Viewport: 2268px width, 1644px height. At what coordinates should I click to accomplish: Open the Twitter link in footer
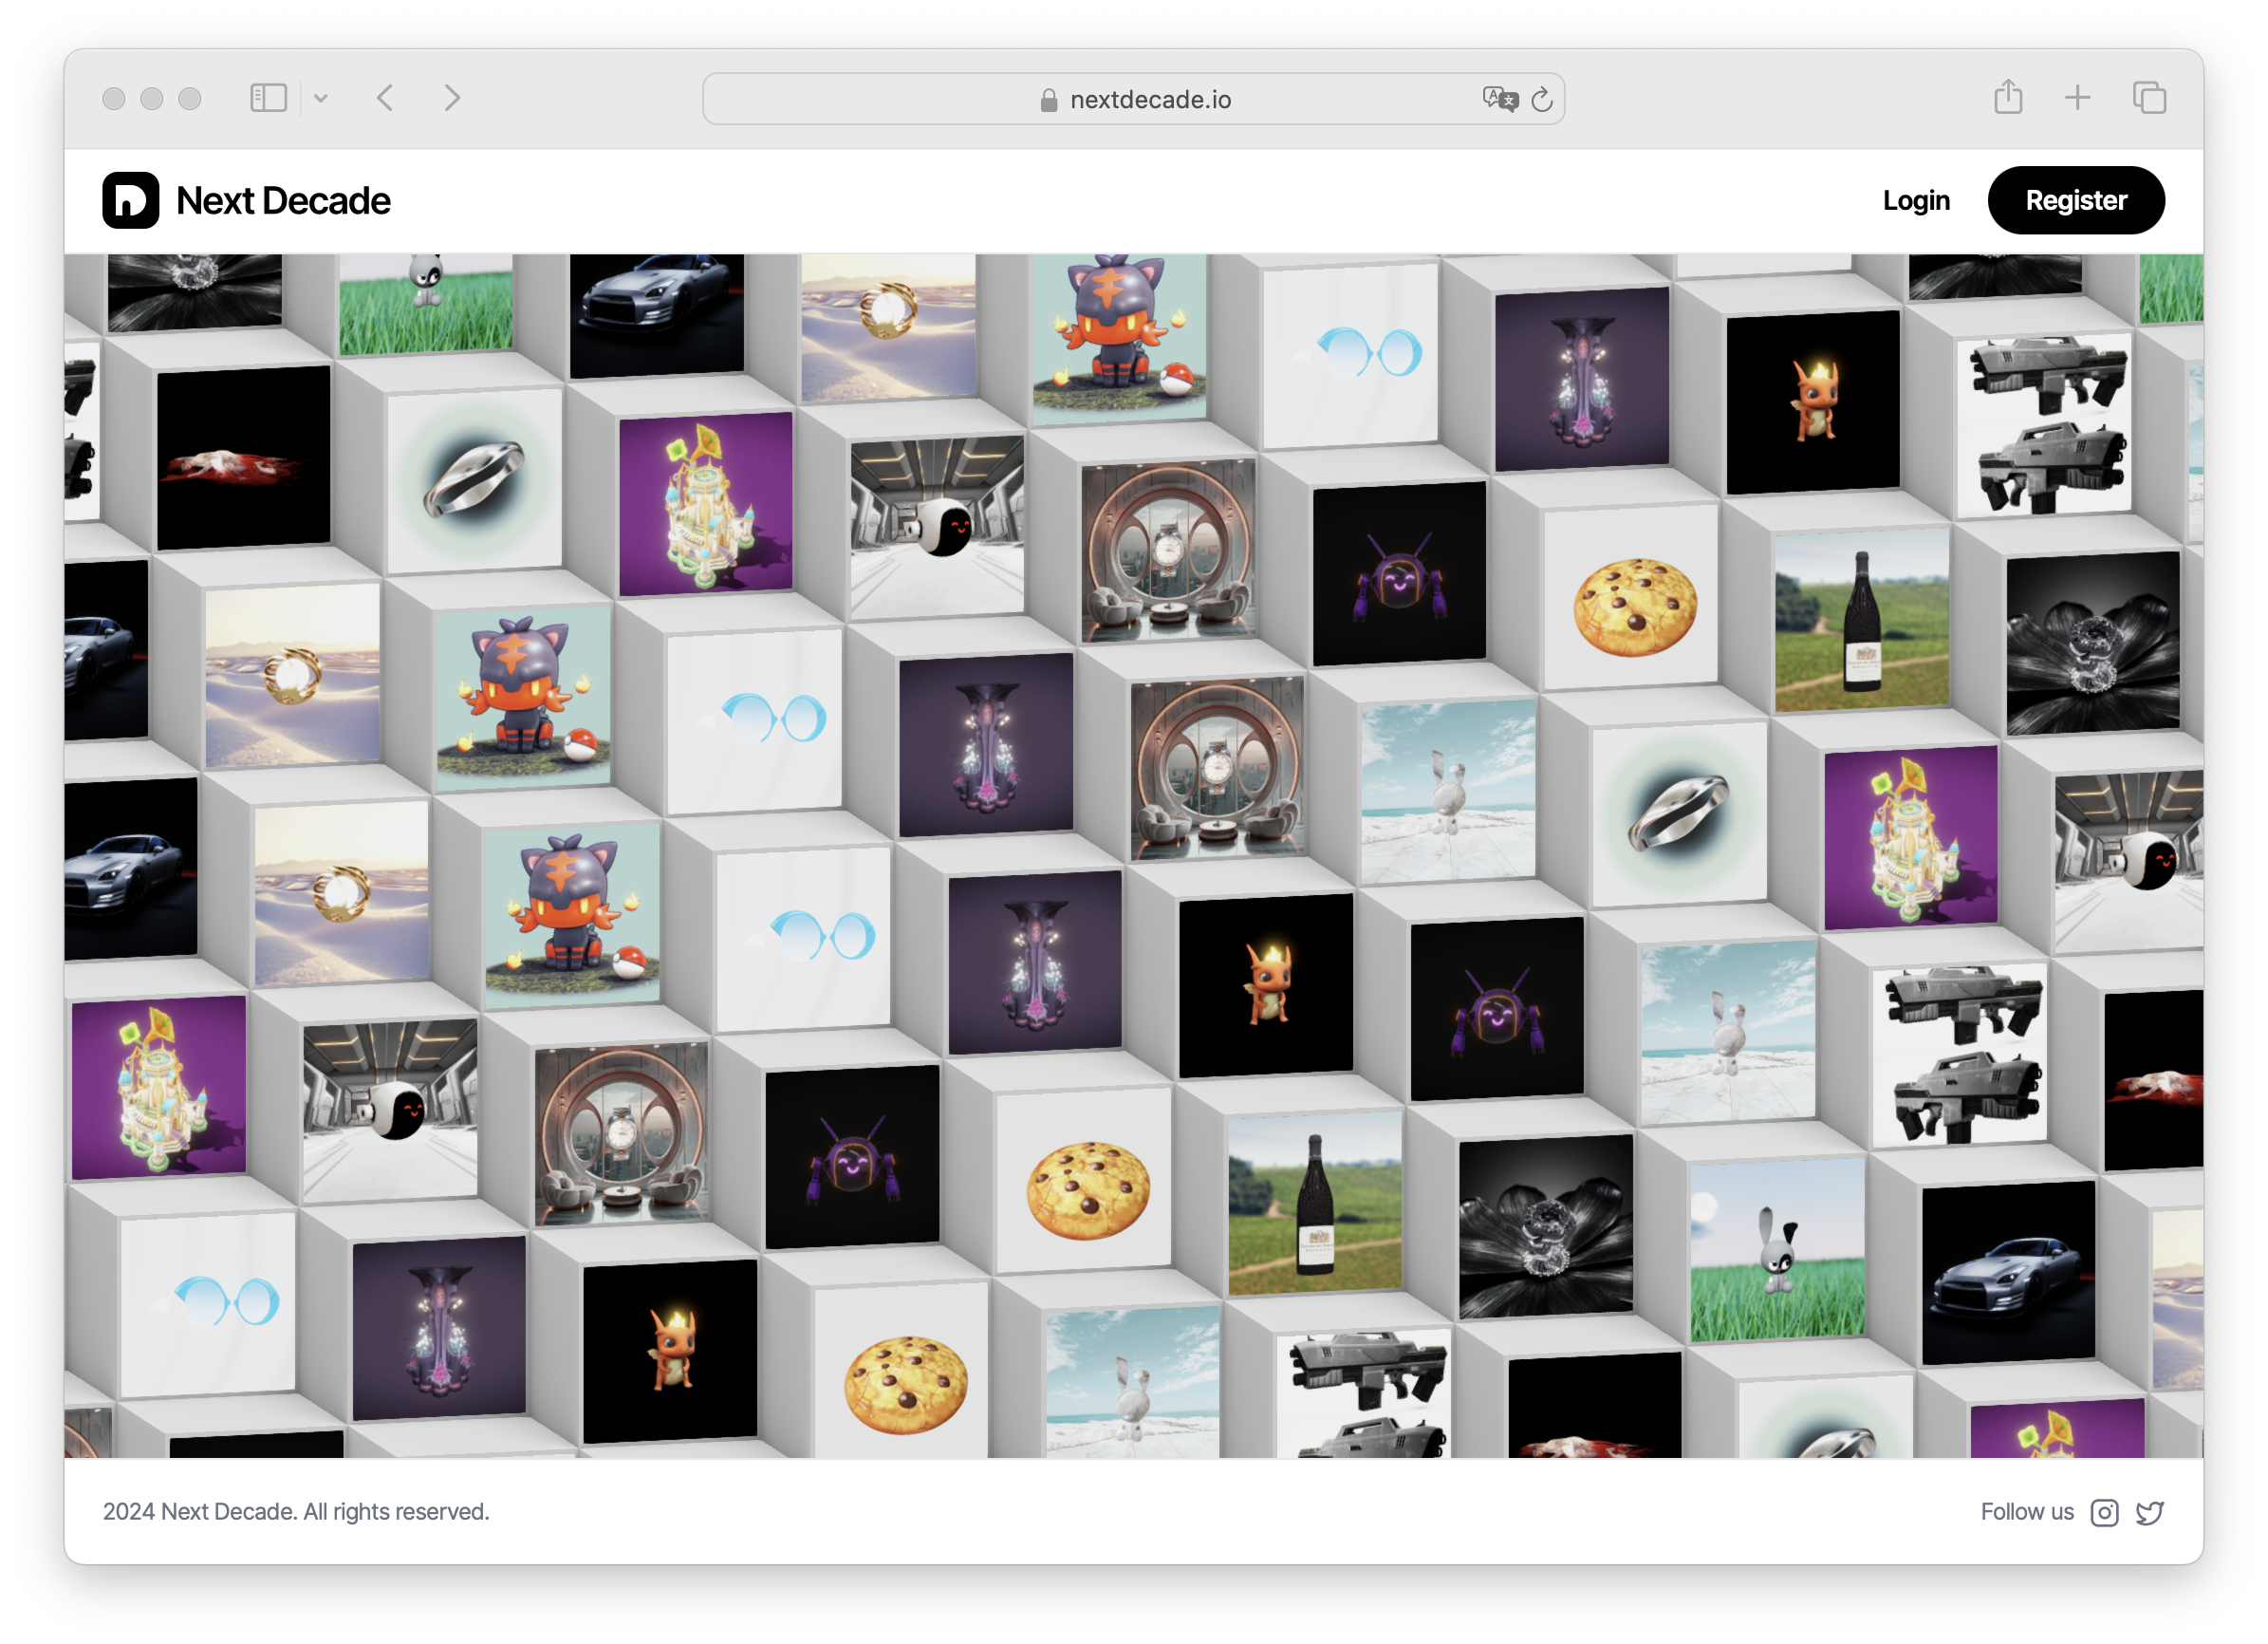click(2150, 1513)
